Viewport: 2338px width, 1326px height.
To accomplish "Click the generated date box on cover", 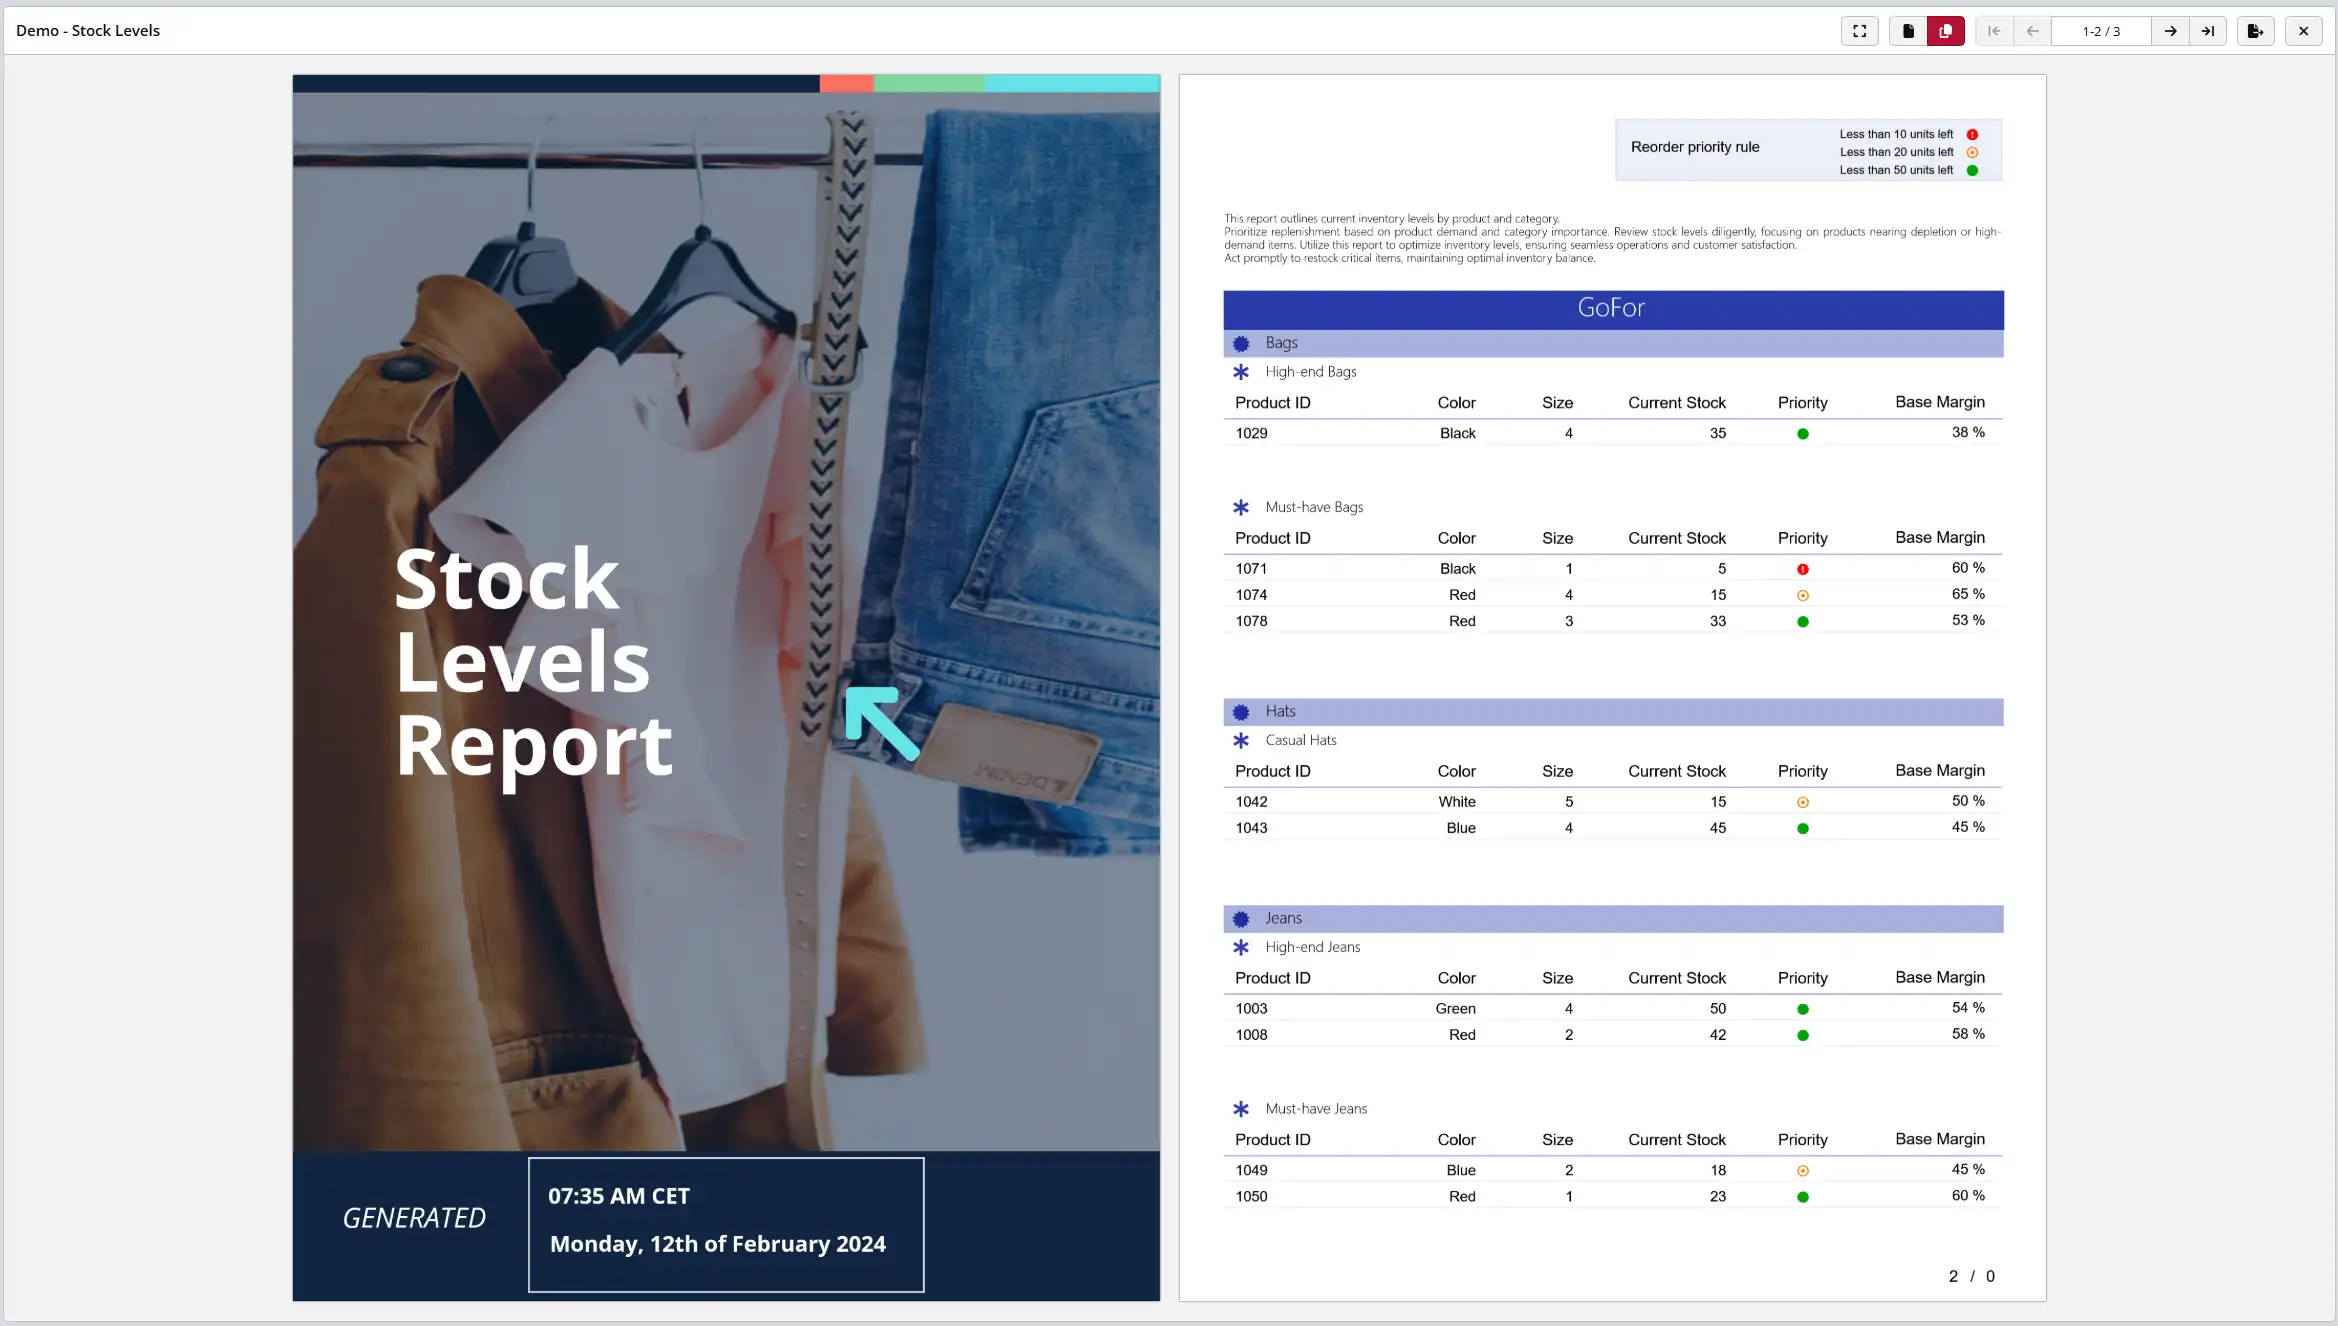I will [x=726, y=1224].
